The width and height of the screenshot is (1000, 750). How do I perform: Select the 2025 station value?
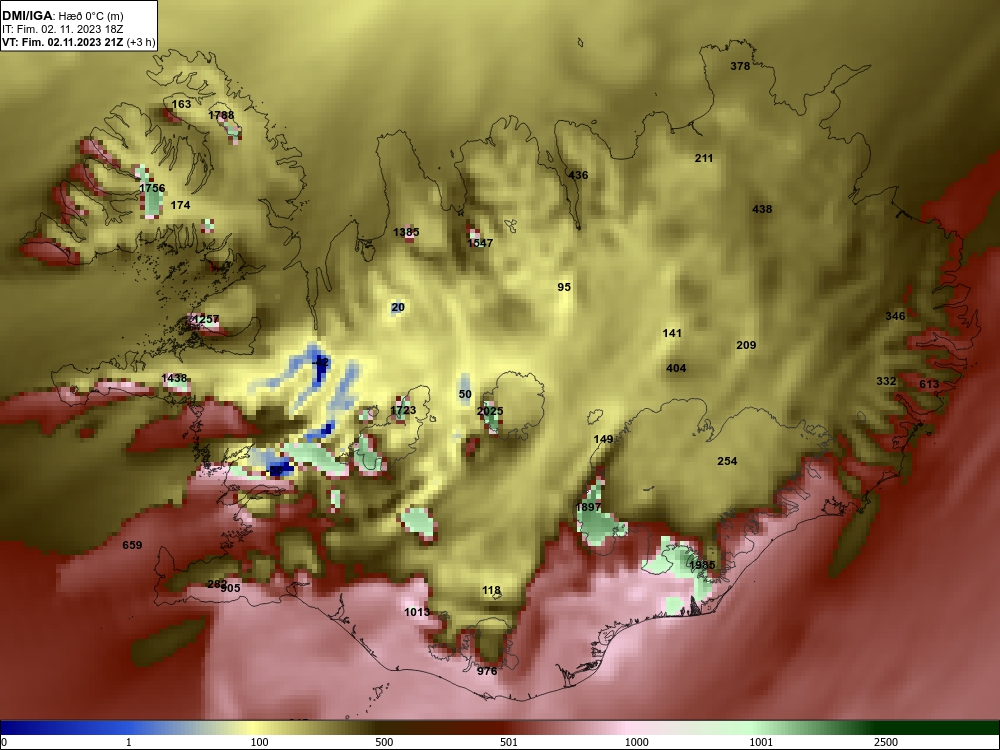click(490, 411)
